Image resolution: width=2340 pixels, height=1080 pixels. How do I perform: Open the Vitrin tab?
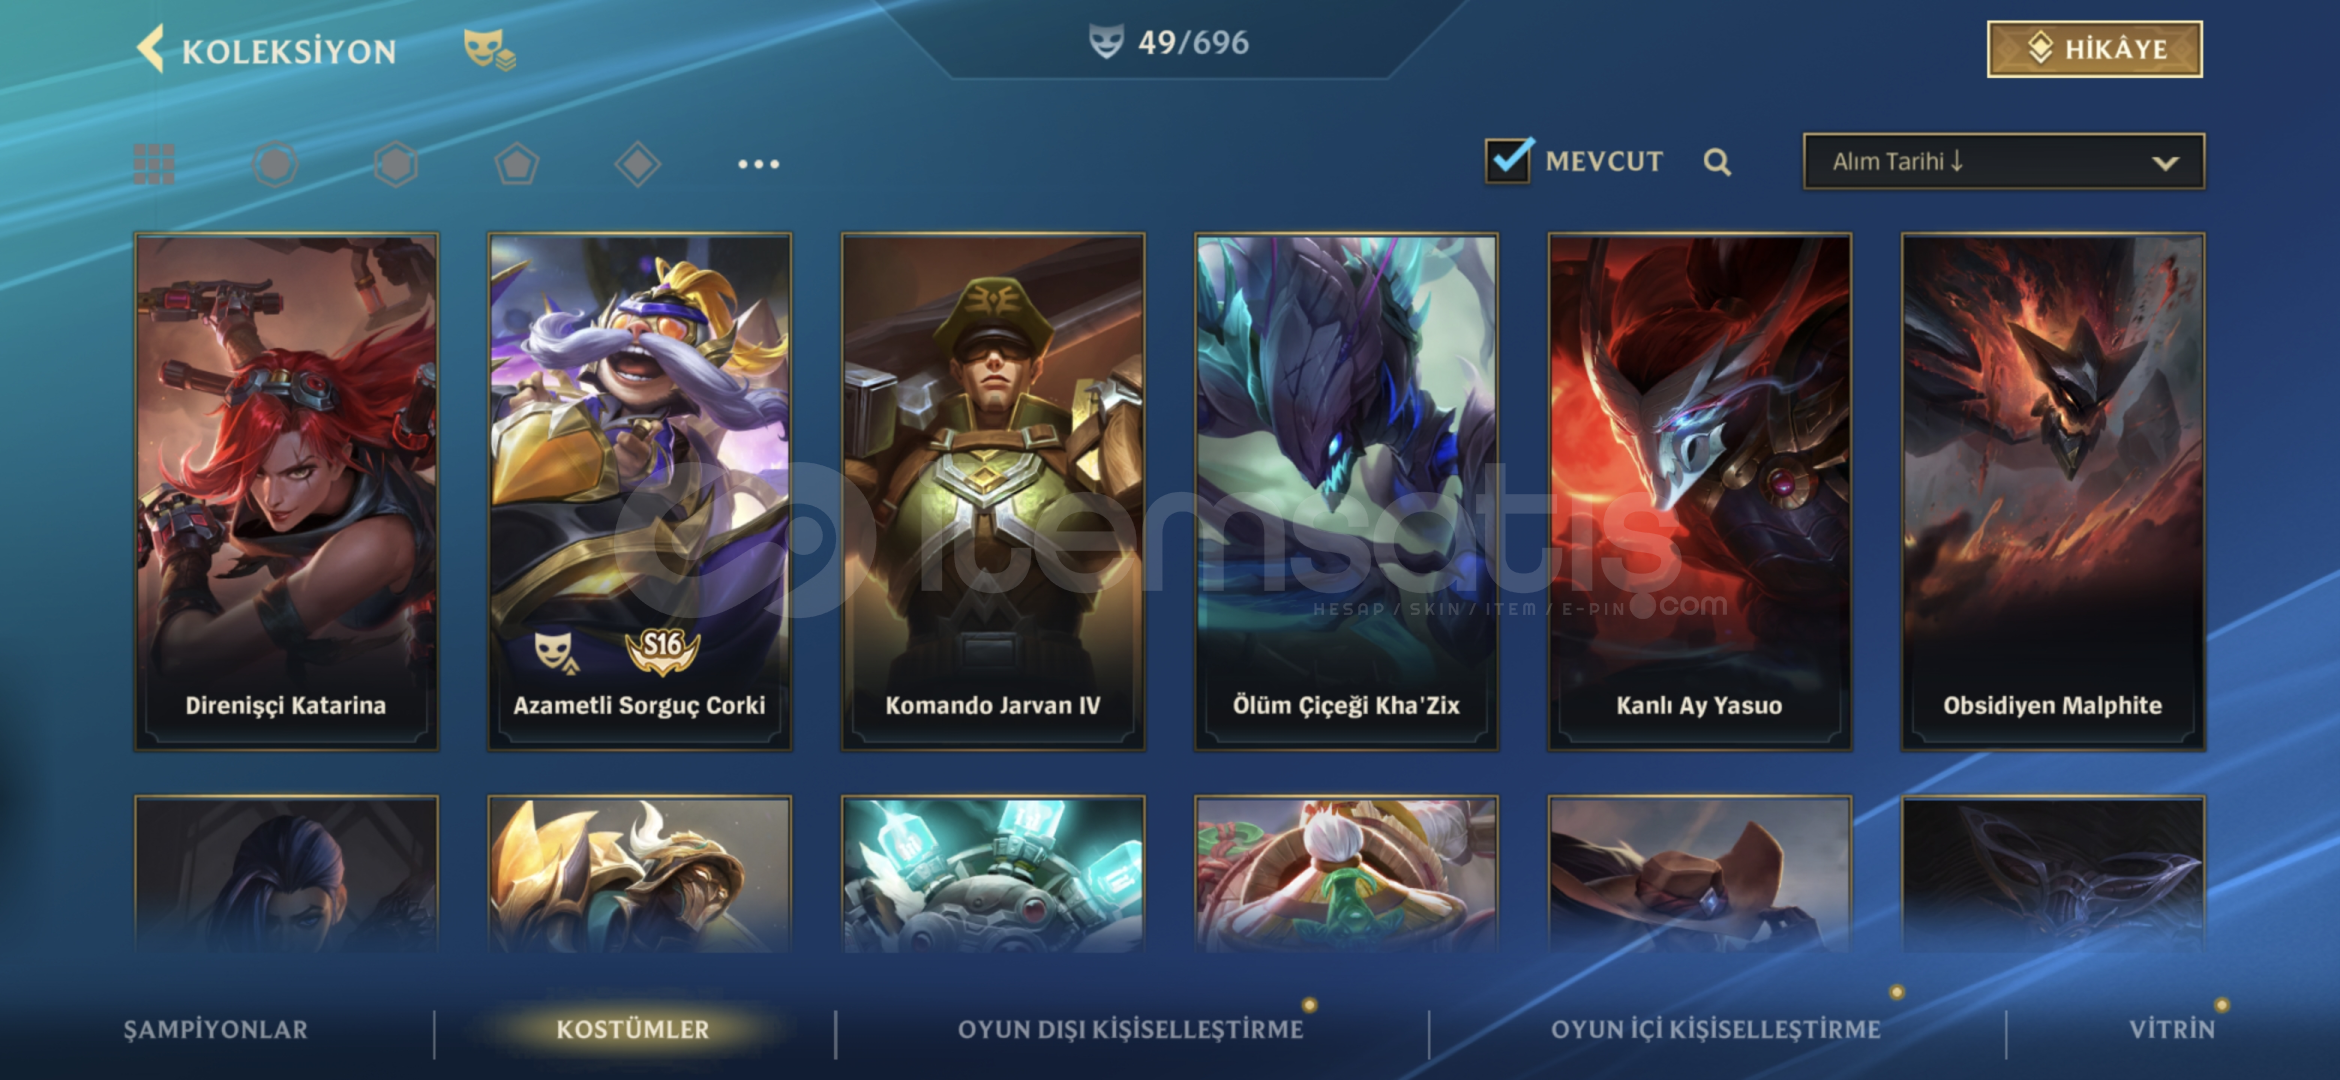point(2171,1029)
